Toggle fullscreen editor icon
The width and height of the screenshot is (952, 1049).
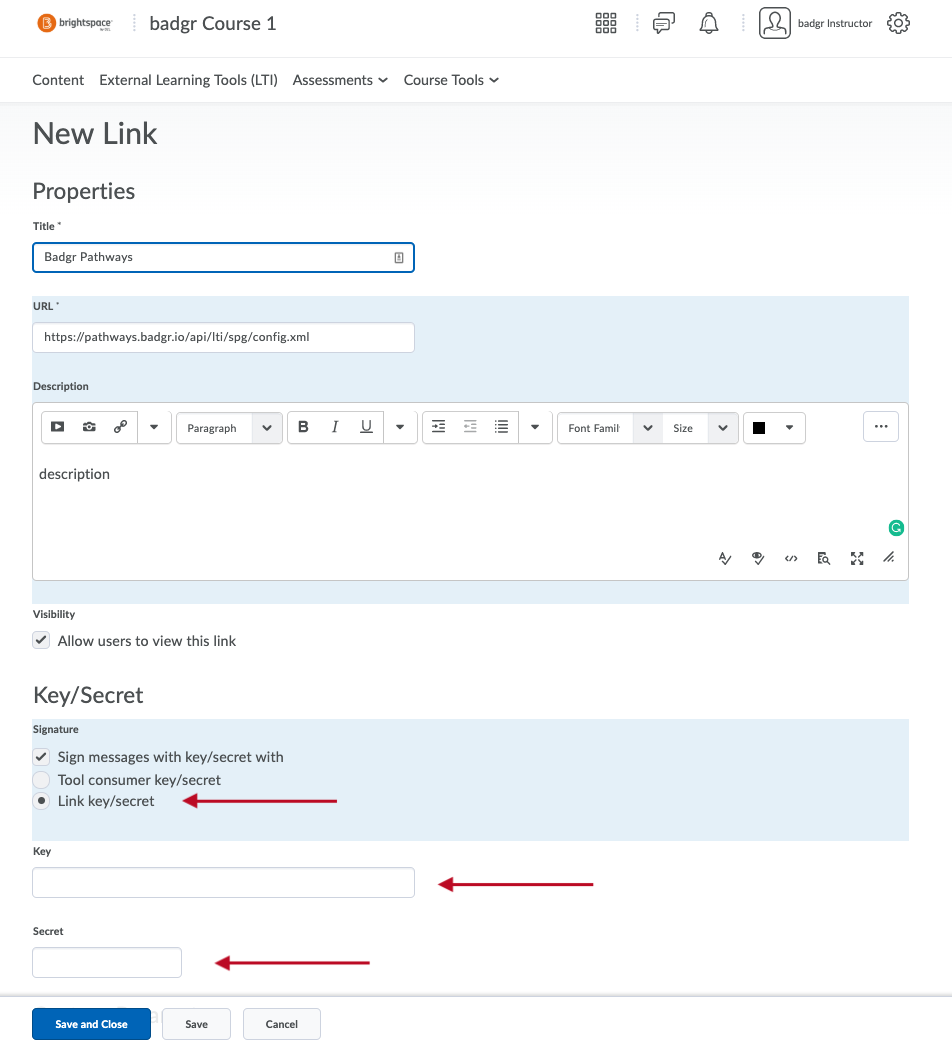pyautogui.click(x=857, y=558)
